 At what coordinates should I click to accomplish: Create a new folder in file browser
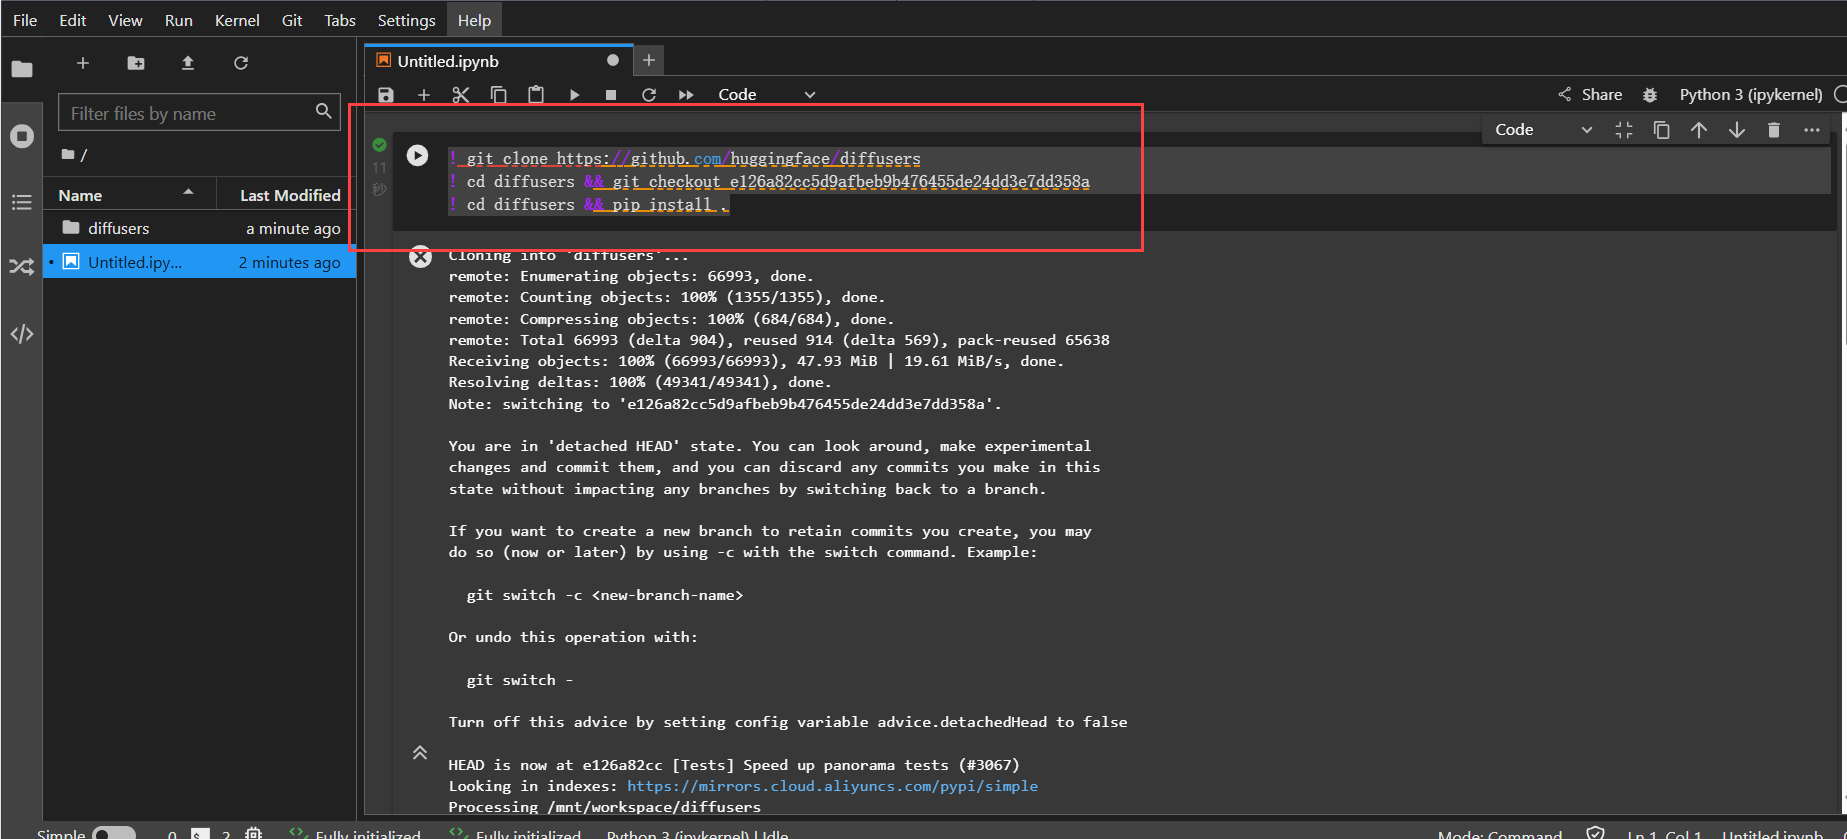pos(136,63)
